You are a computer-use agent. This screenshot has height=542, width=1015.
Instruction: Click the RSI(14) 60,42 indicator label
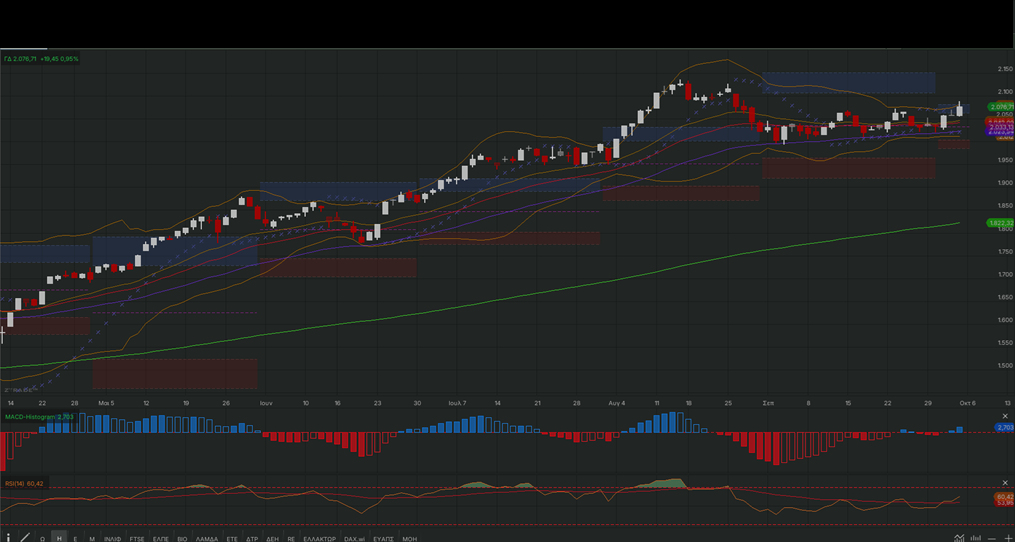(x=25, y=484)
